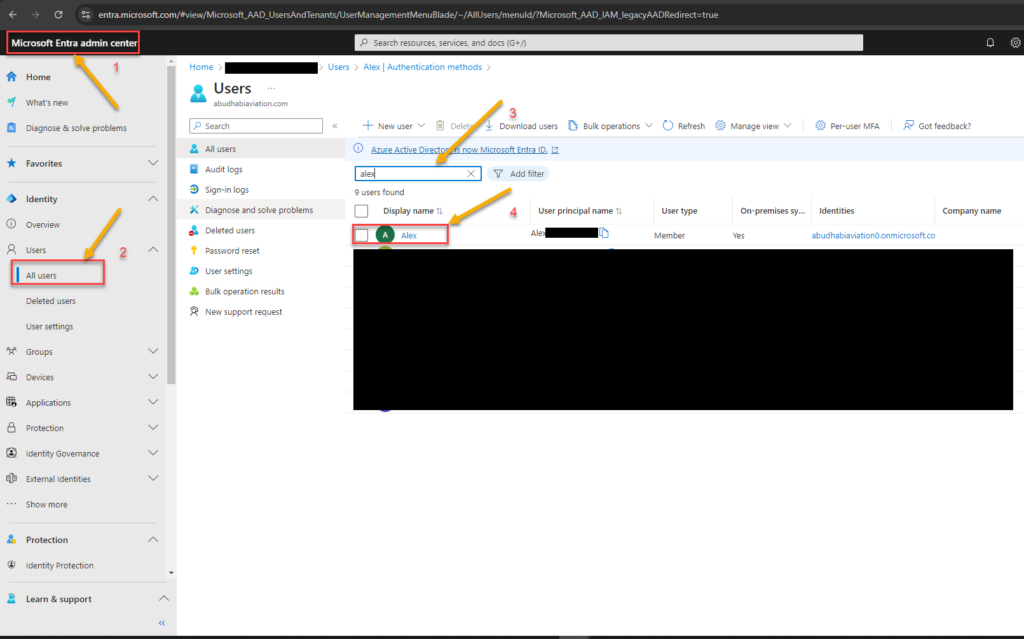The image size is (1024, 639).
Task: Reload the page with browser refresh
Action: pos(58,14)
